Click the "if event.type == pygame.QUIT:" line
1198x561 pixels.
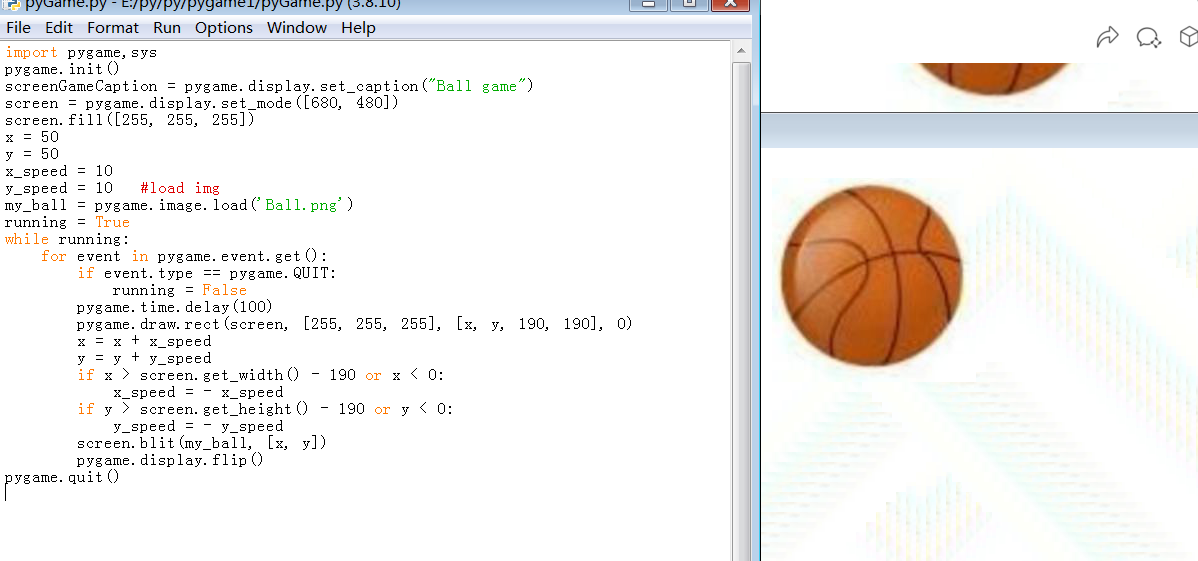206,273
